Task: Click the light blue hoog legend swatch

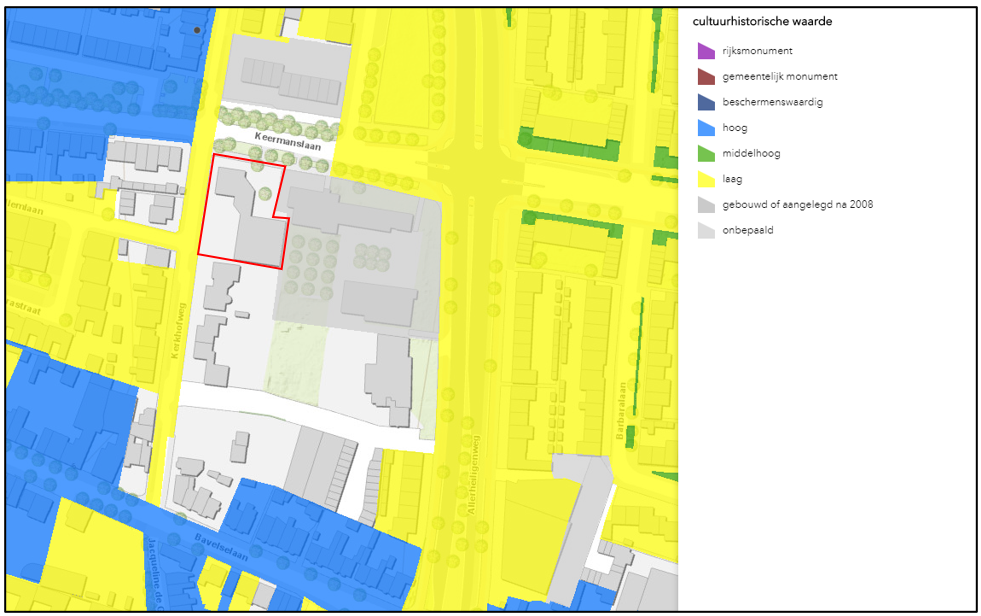Action: pyautogui.click(x=706, y=128)
